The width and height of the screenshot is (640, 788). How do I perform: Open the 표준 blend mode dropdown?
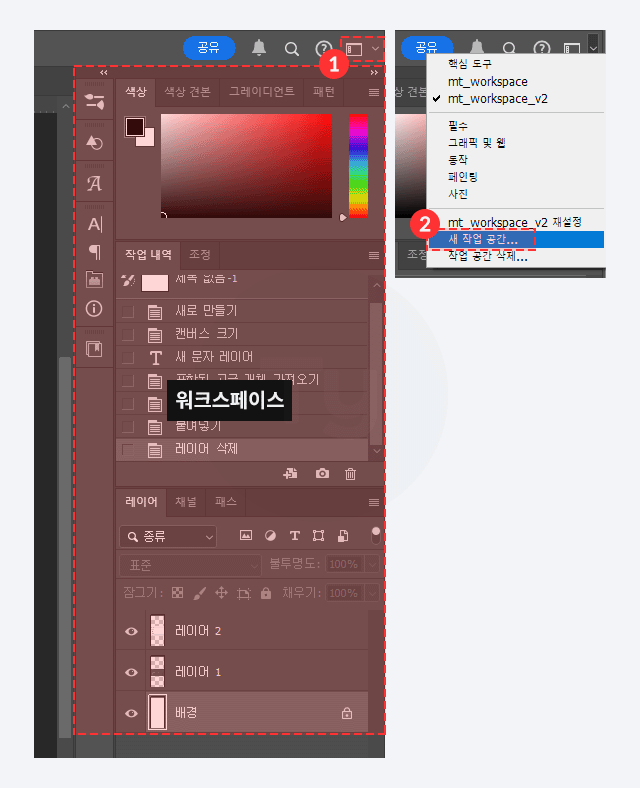pos(190,566)
